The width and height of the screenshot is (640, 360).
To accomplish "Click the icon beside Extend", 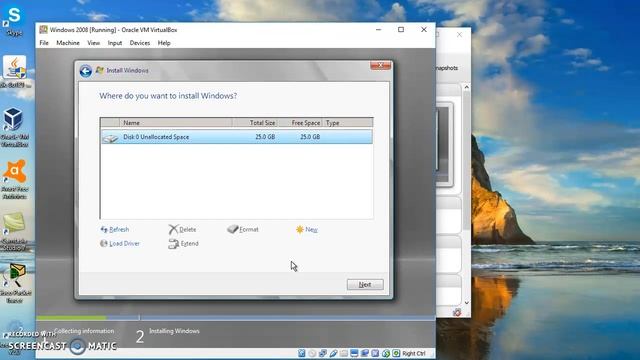I will 173,244.
